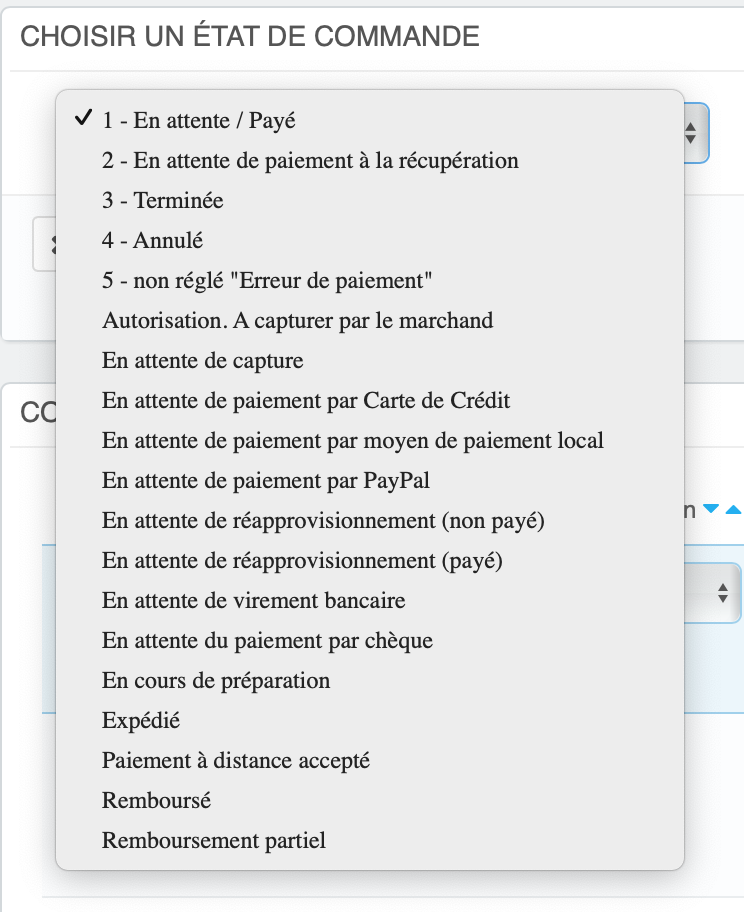
Task: Select 'Remboursement partiel' option
Action: pos(369,840)
